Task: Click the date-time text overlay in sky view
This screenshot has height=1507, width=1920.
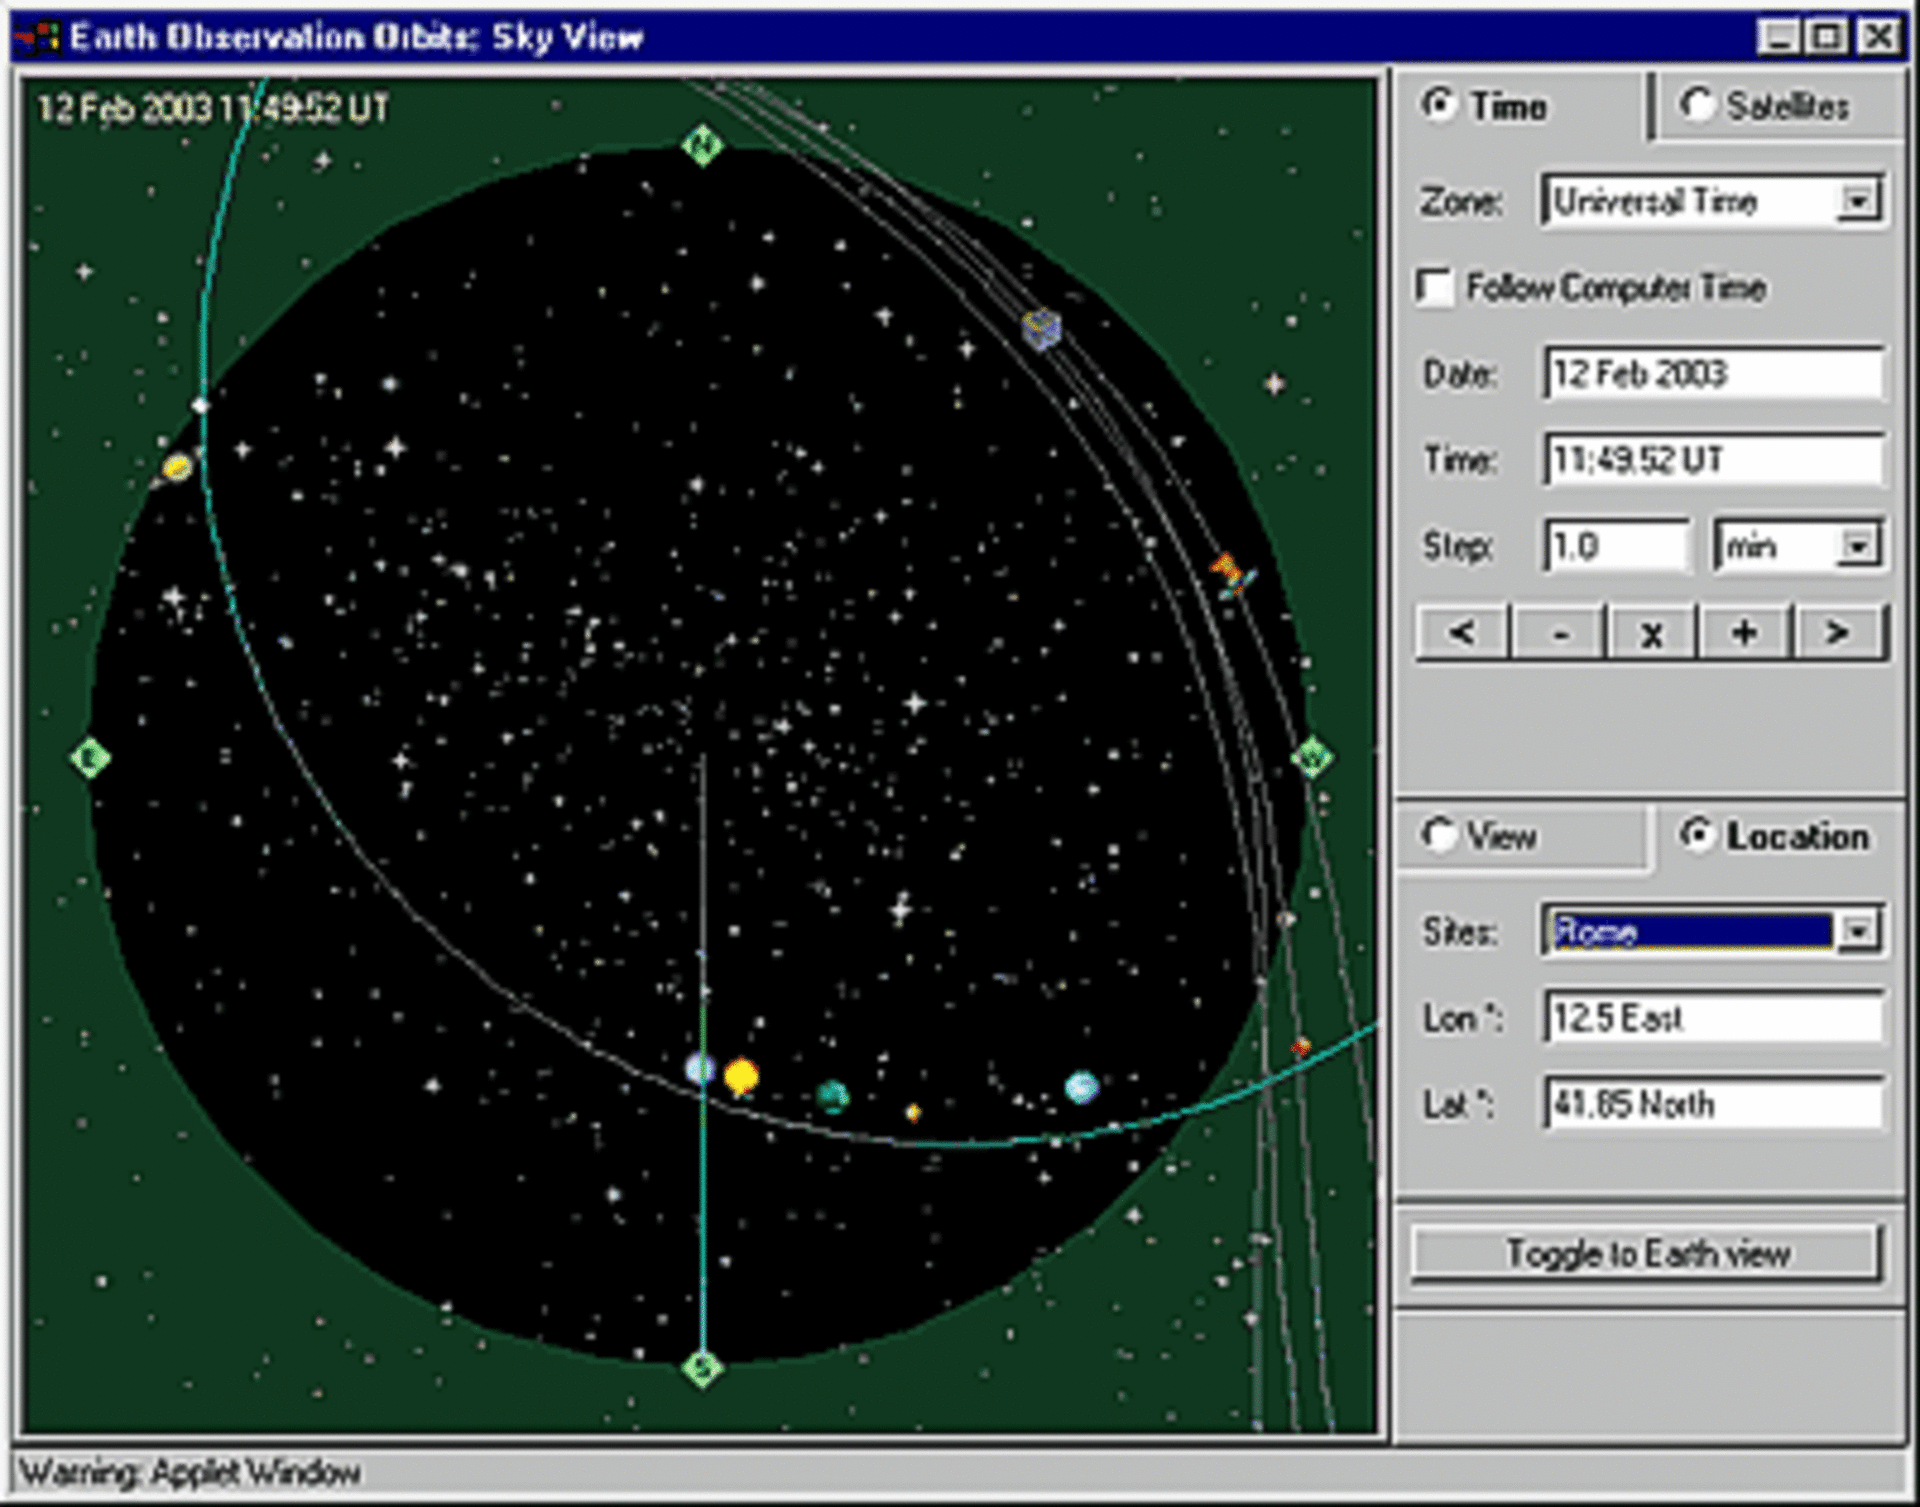Action: coord(213,108)
